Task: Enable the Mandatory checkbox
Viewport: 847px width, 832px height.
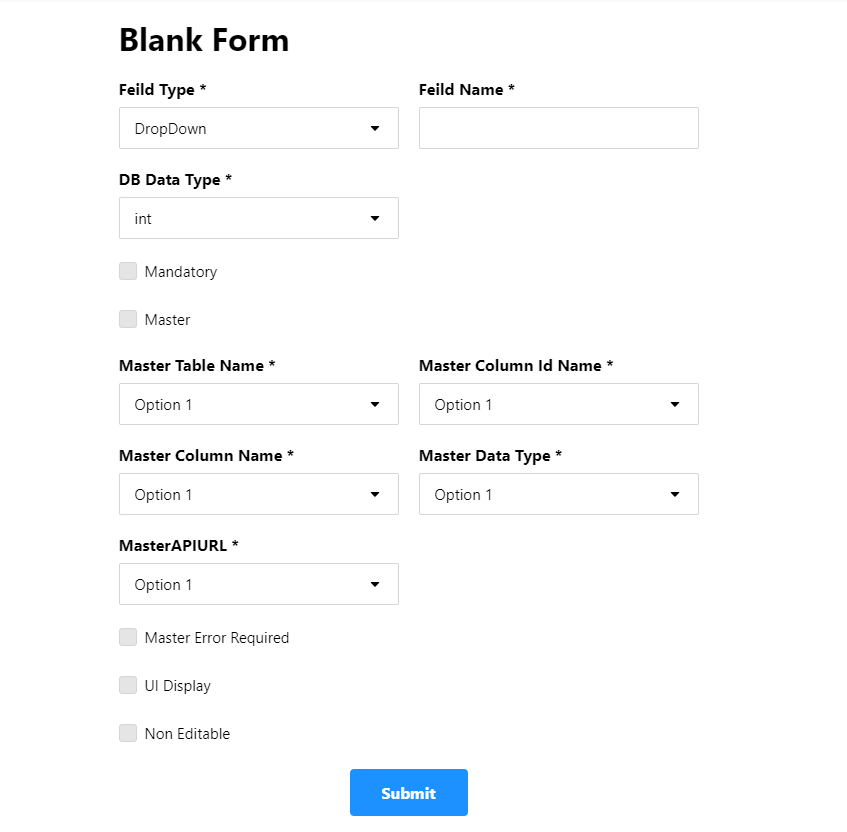Action: [x=128, y=271]
